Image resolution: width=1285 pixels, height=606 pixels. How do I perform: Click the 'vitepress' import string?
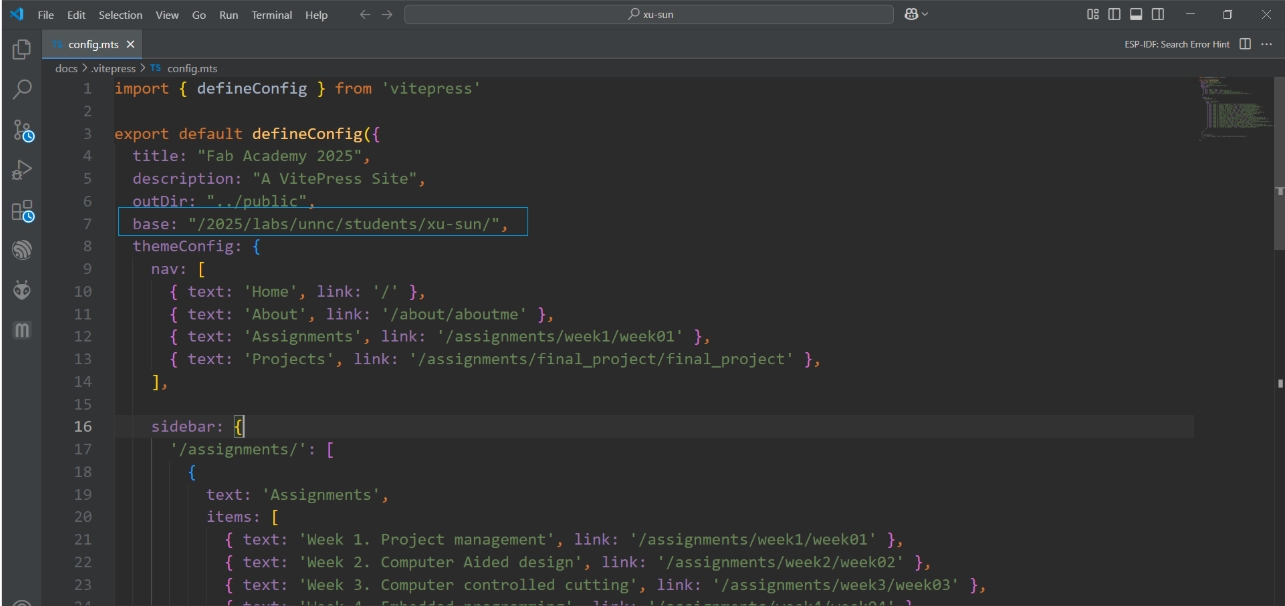pyautogui.click(x=431, y=88)
